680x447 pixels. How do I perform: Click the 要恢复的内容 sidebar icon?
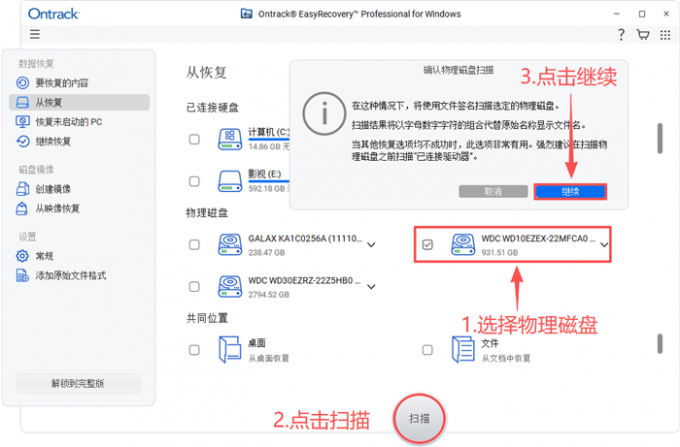click(23, 83)
